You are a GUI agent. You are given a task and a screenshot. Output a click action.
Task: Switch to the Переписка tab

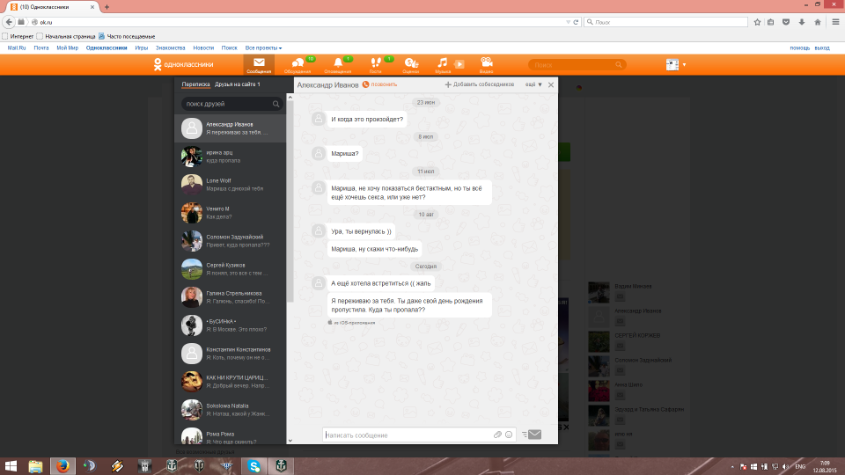pyautogui.click(x=196, y=85)
